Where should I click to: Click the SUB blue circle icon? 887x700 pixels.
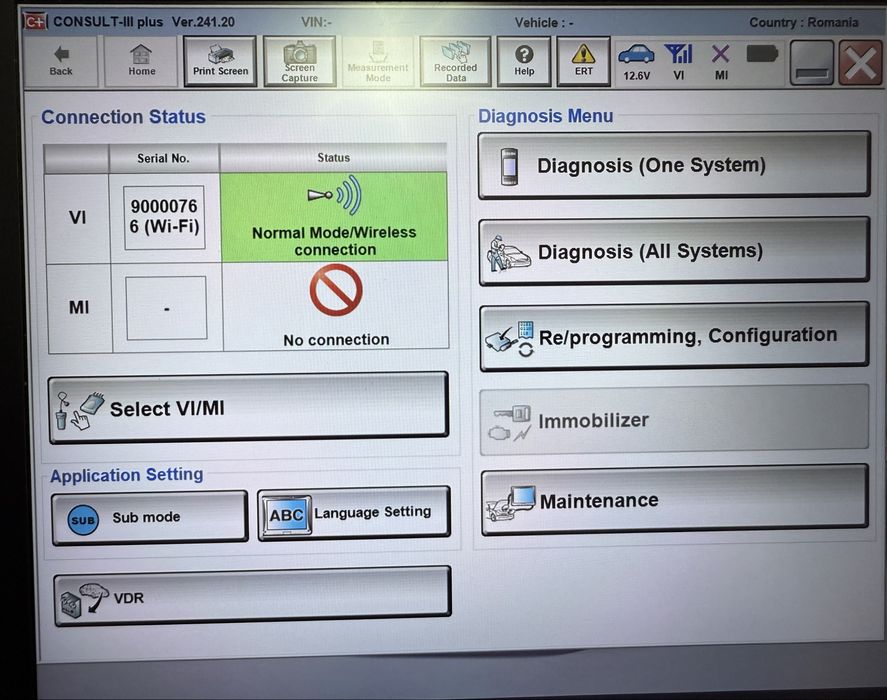(x=83, y=520)
